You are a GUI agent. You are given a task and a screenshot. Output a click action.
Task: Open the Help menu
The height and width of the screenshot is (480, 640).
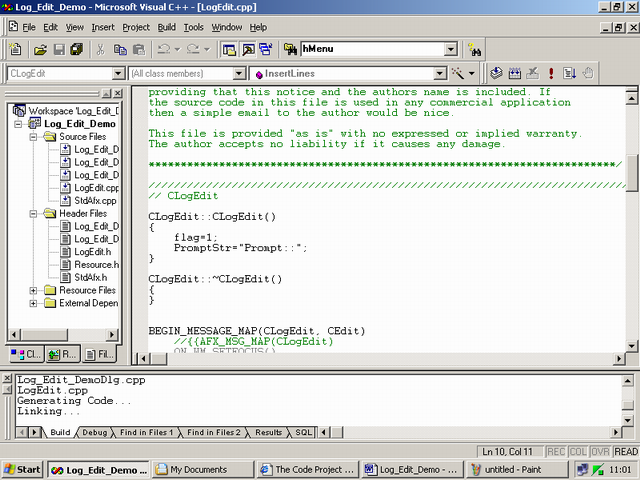coord(258,27)
